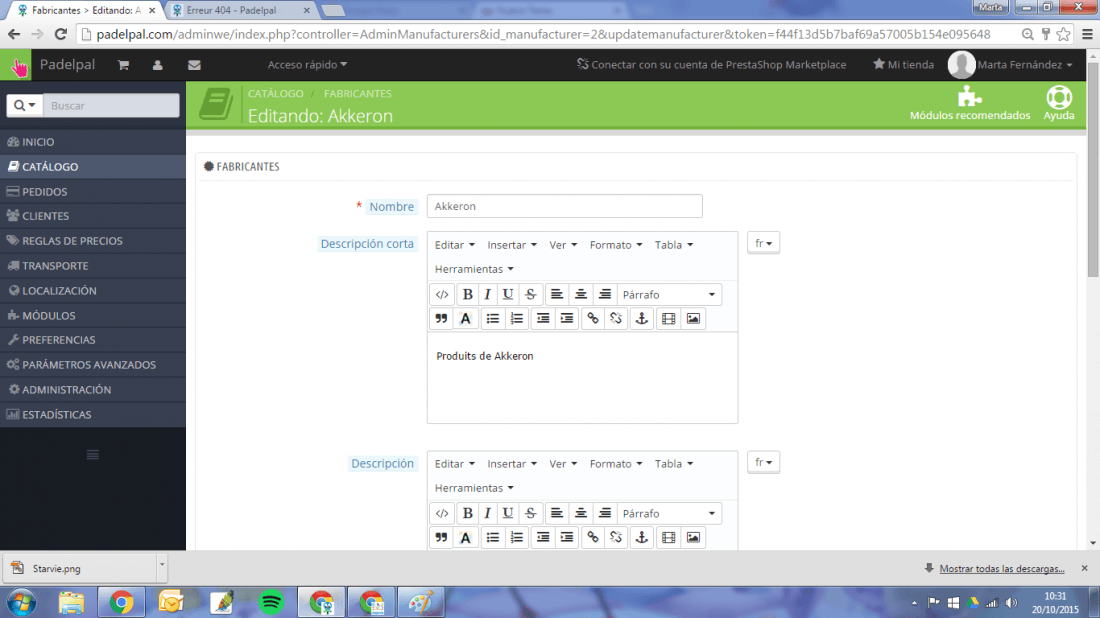Insert link in Descripción corta editor
The image size is (1100, 618).
coord(593,318)
